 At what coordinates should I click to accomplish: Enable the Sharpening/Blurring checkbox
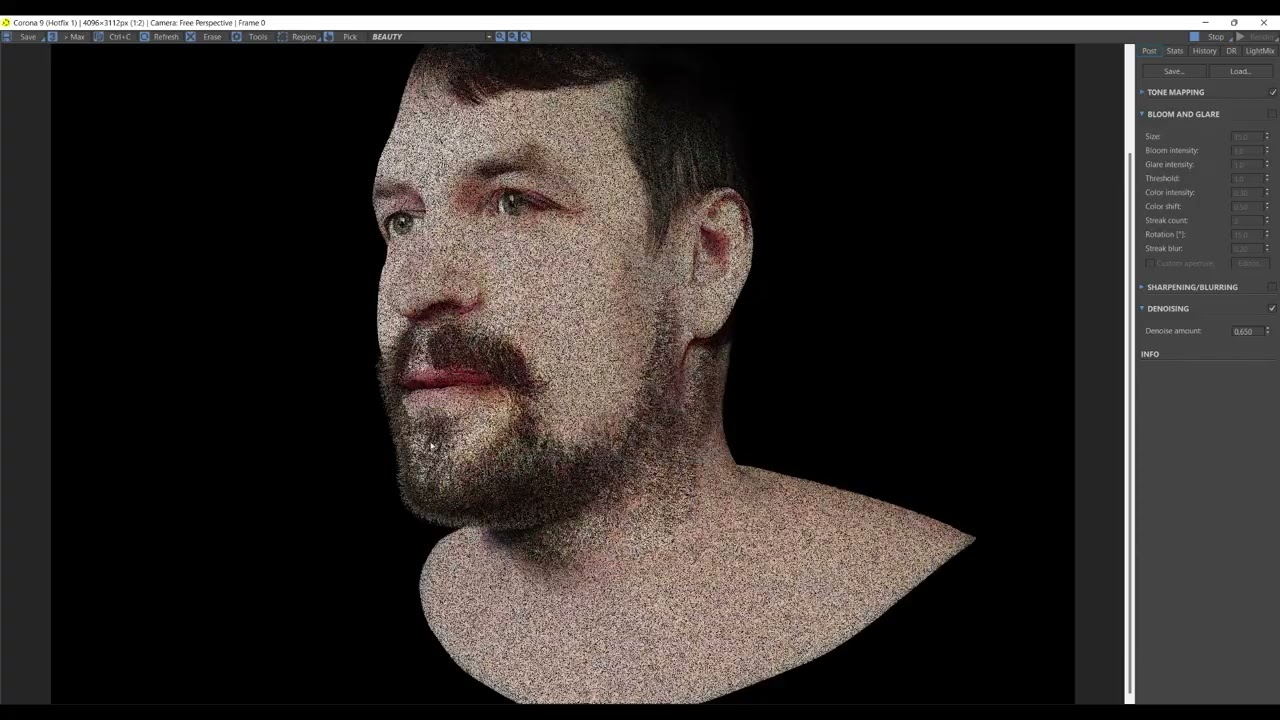(1272, 287)
